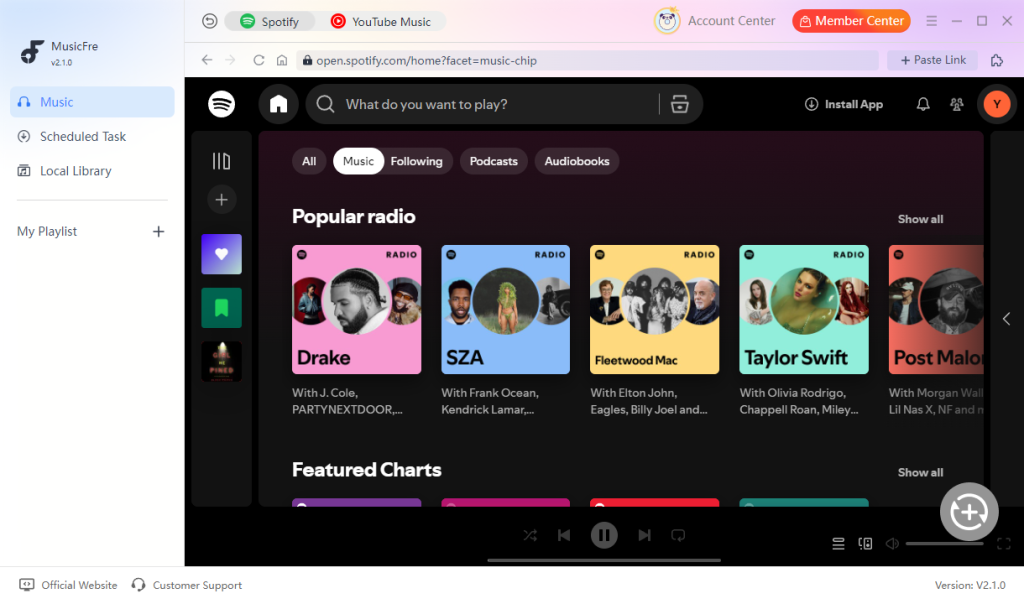Select the All filter chip
The height and width of the screenshot is (604, 1024).
pos(309,161)
